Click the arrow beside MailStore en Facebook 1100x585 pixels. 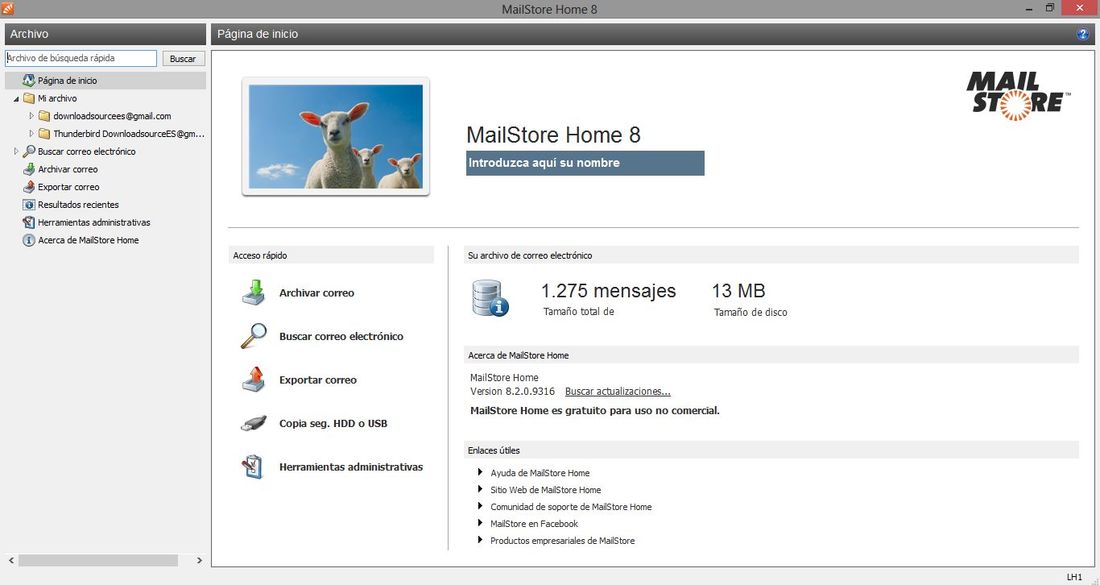[x=481, y=523]
